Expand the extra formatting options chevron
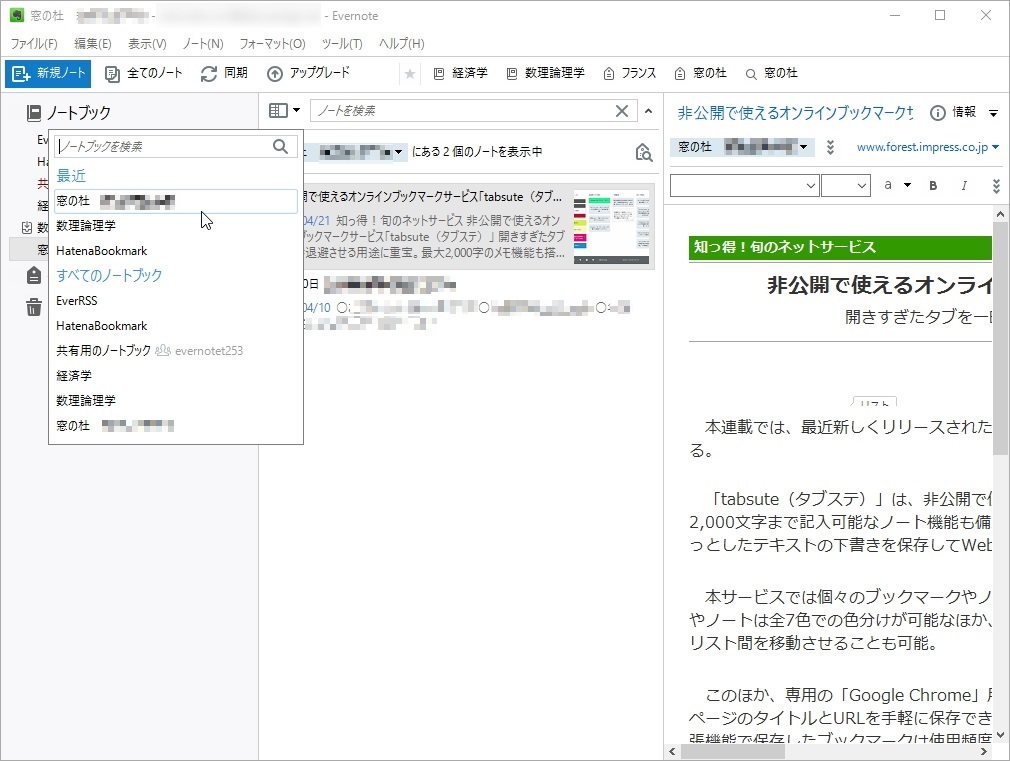The height and width of the screenshot is (761, 1010). coord(996,186)
